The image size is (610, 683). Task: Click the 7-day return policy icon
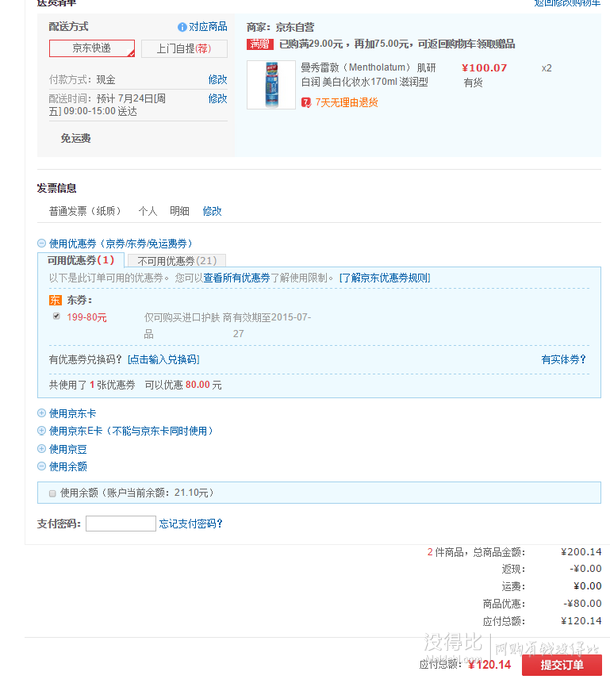coord(306,103)
